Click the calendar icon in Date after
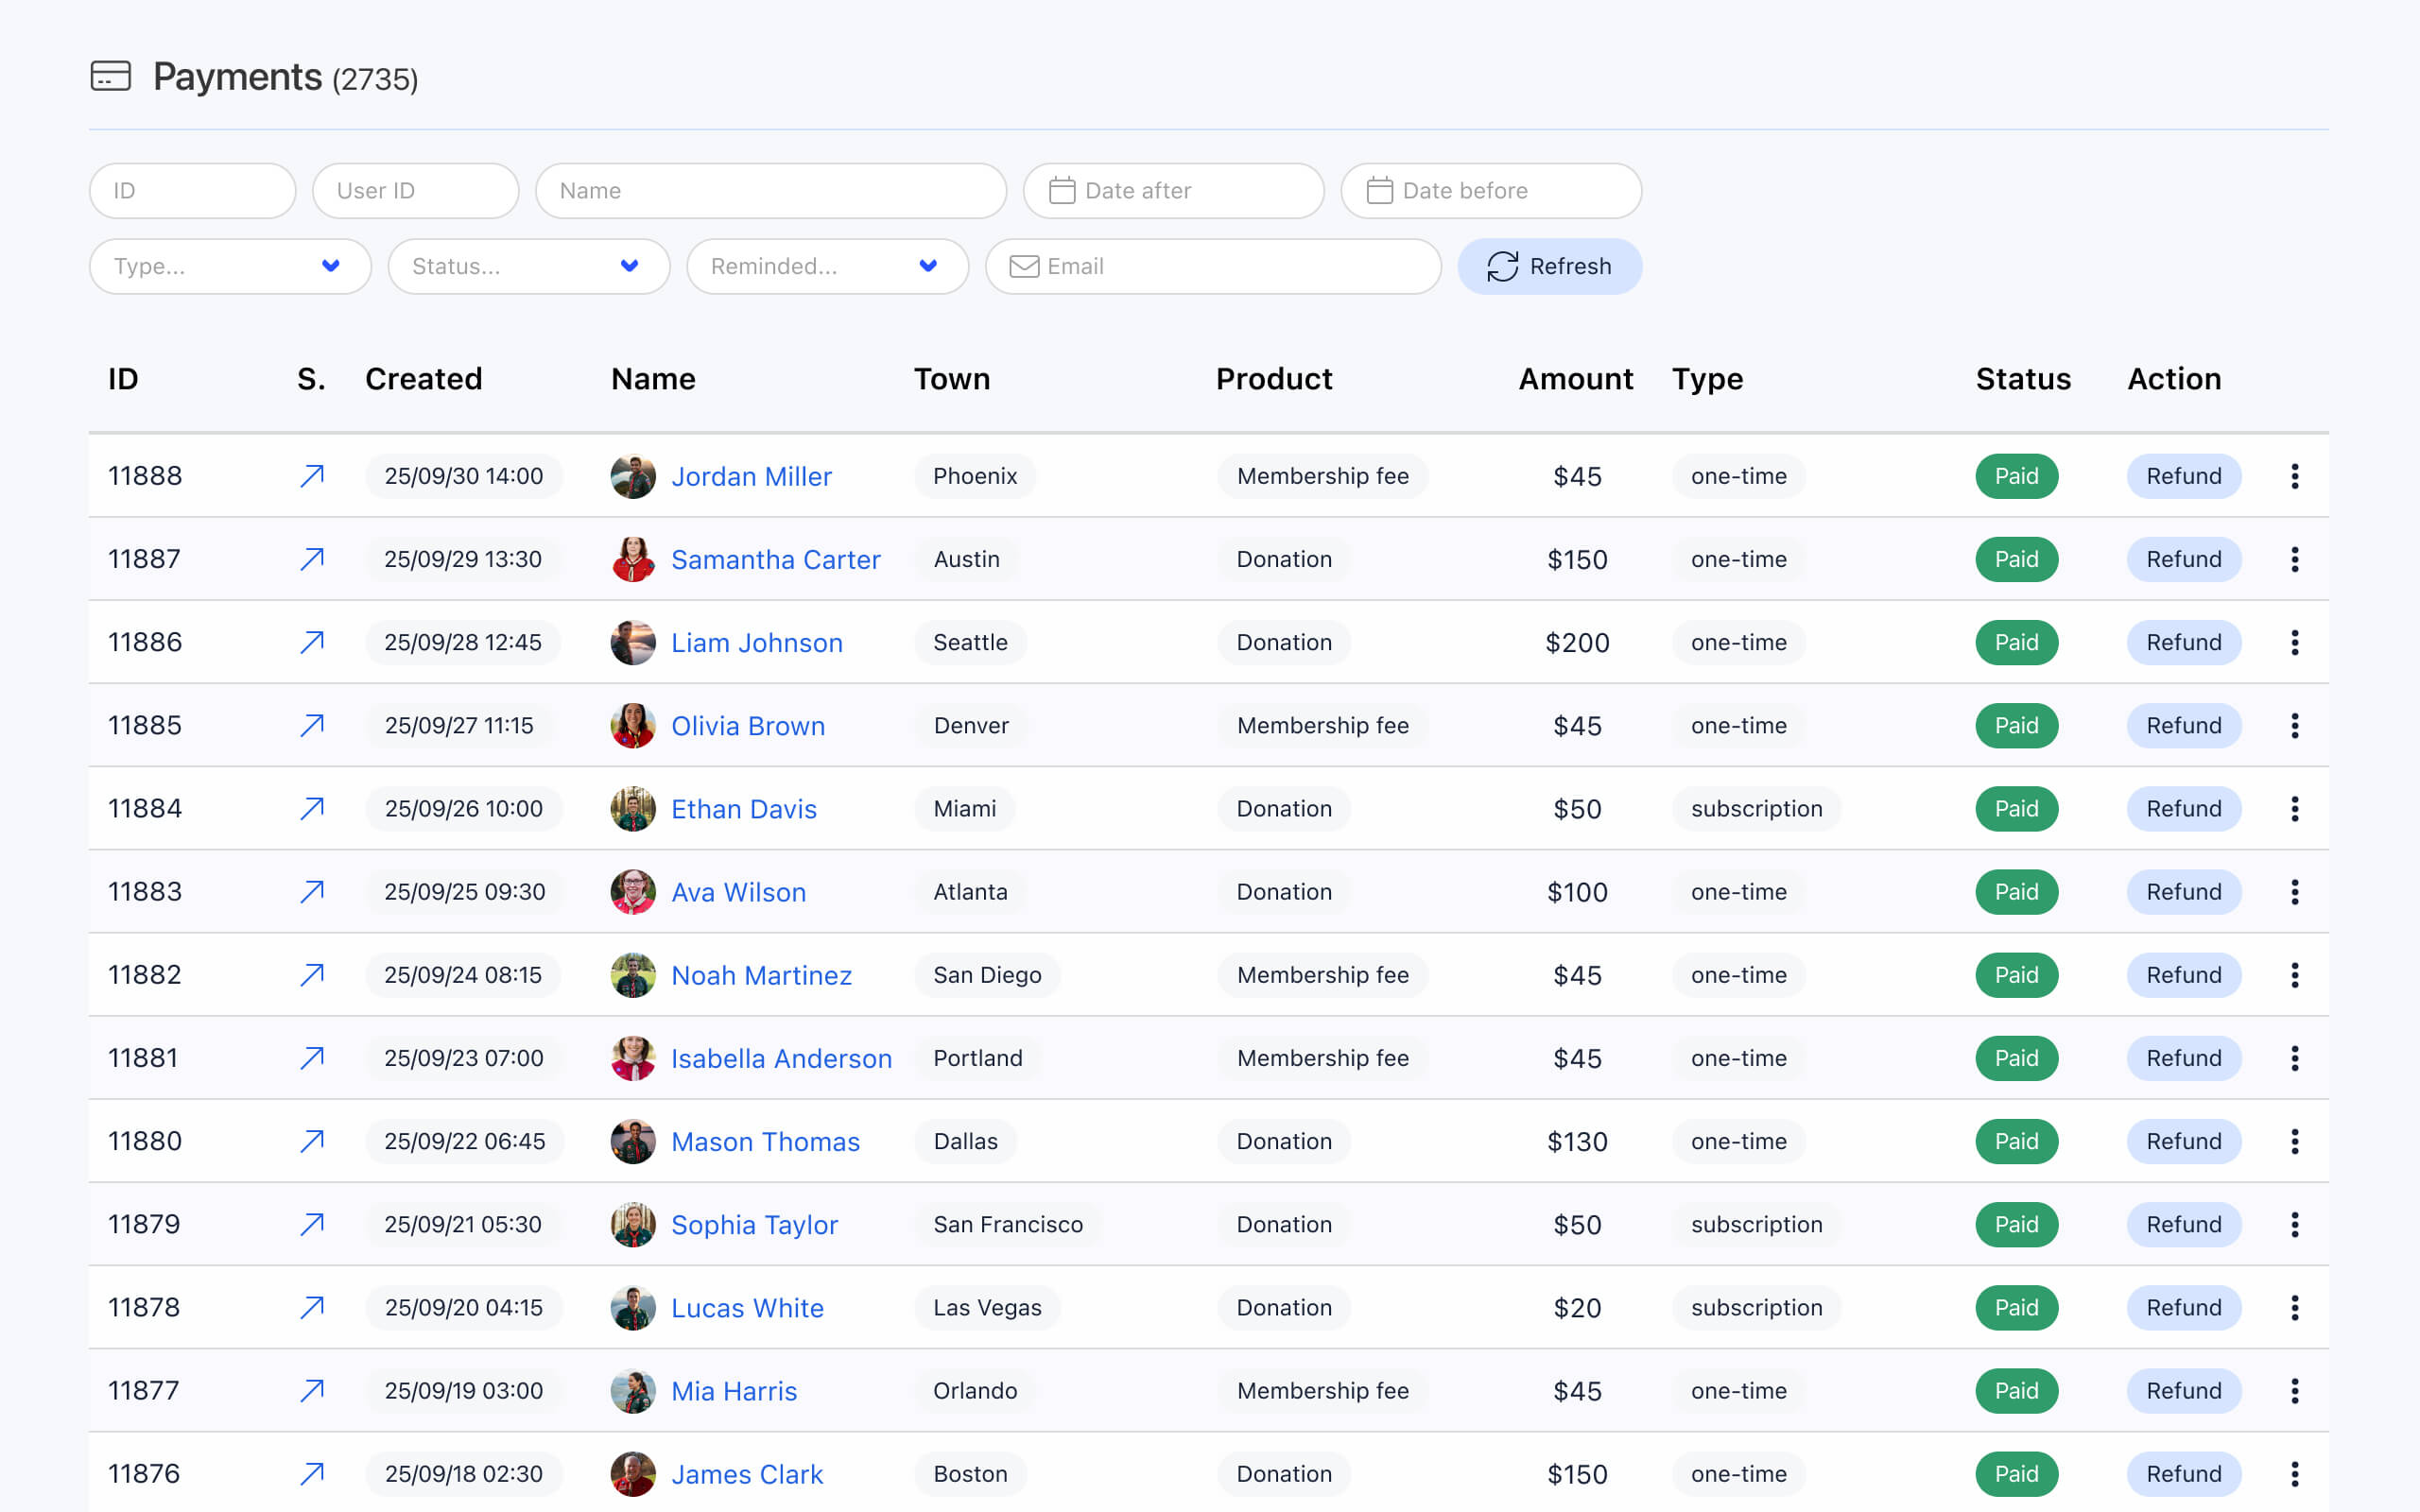The image size is (2420, 1512). [x=1061, y=190]
